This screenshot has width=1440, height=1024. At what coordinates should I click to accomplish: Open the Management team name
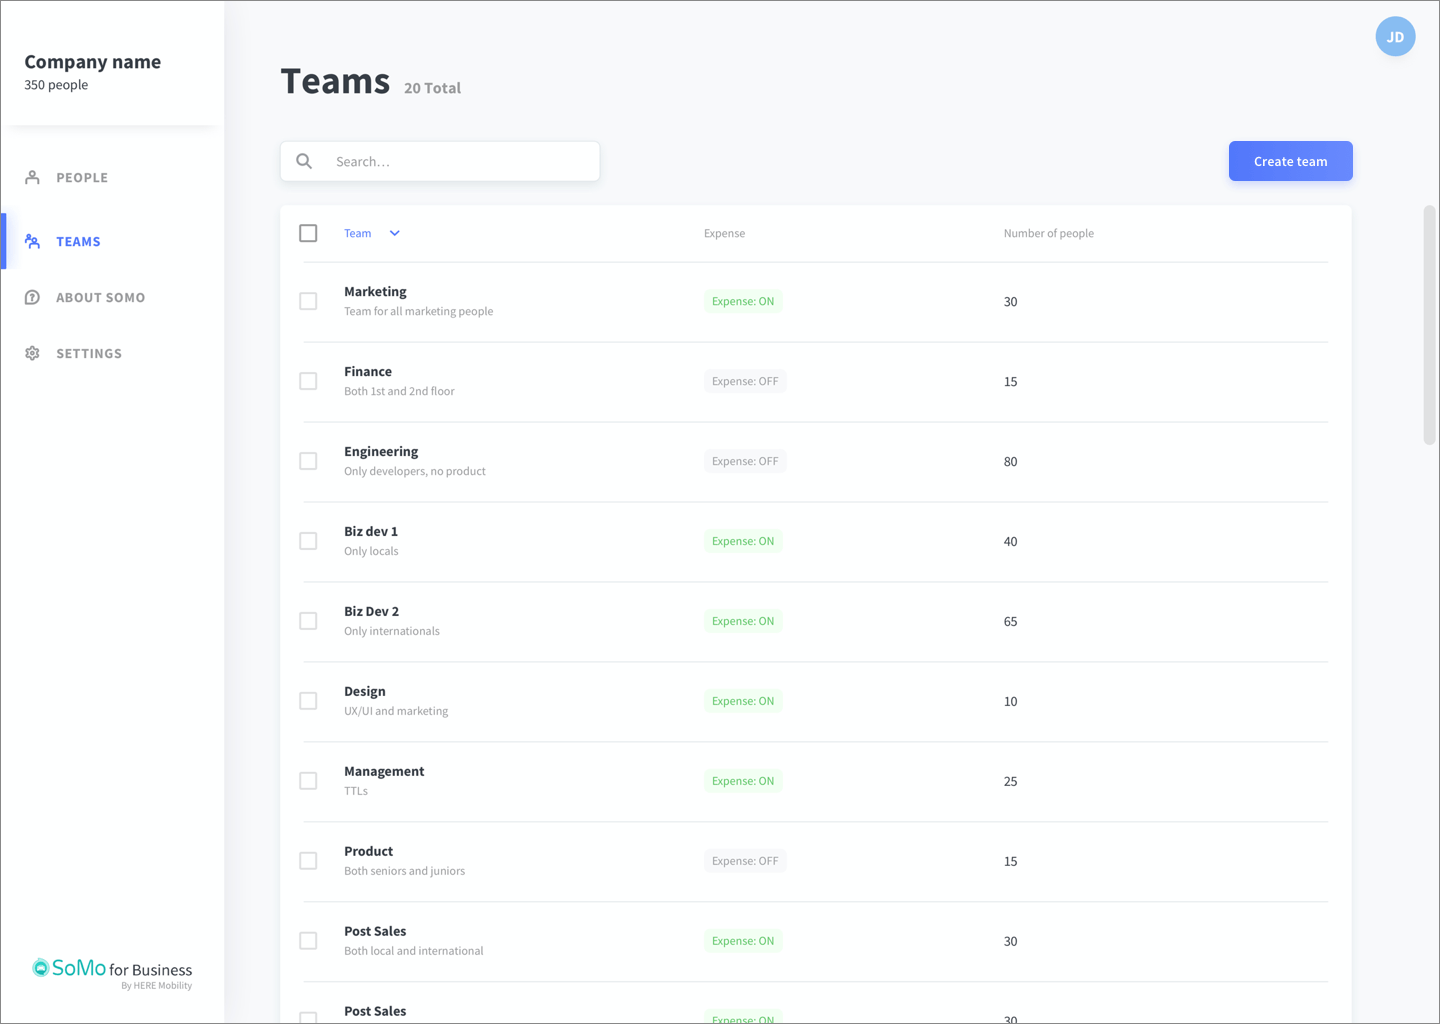point(384,771)
